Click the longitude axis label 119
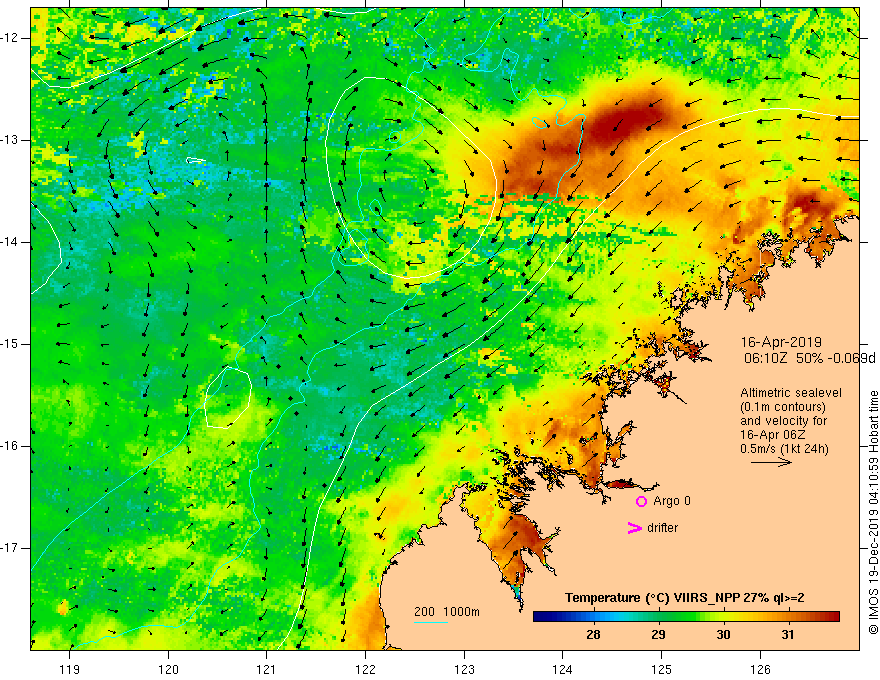The image size is (880, 680). (x=70, y=669)
